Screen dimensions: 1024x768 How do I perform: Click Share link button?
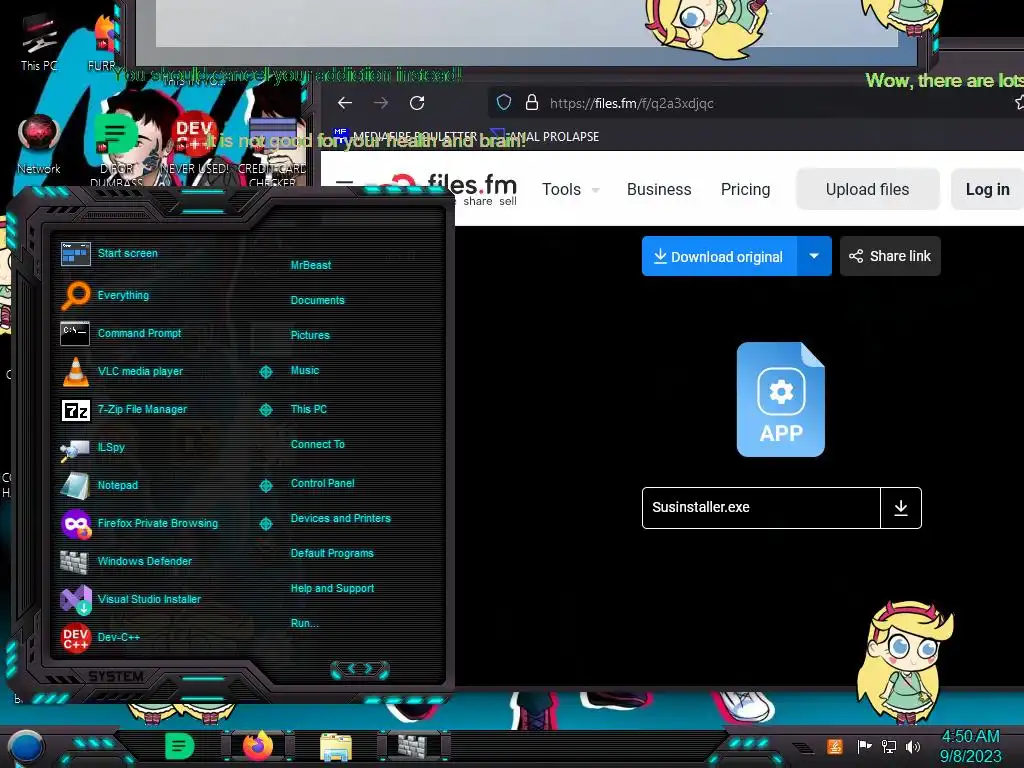point(890,256)
